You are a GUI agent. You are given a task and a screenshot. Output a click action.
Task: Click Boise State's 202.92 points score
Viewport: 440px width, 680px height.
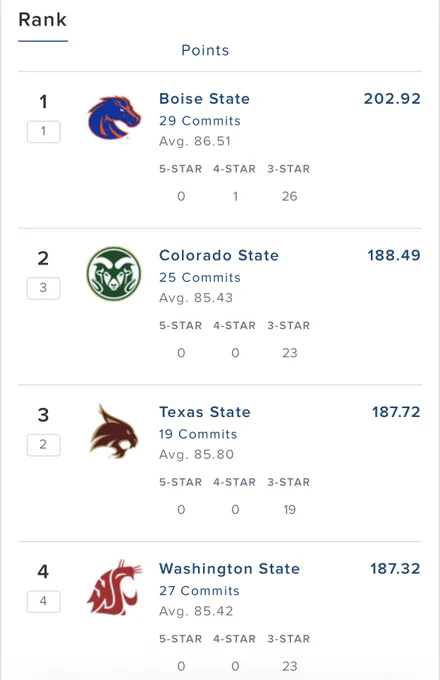[392, 99]
